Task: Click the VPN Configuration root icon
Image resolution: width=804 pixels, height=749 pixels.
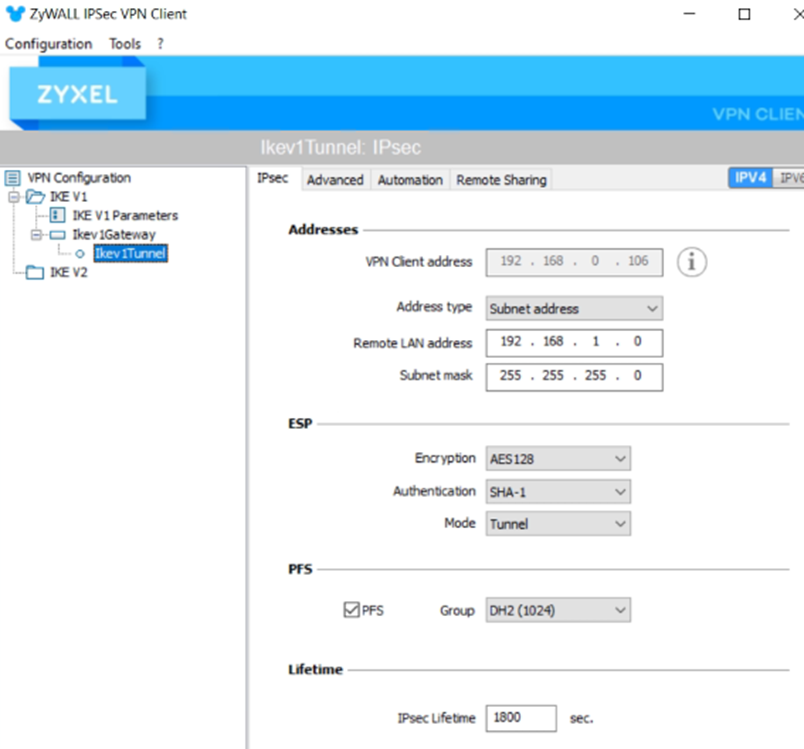Action: pyautogui.click(x=13, y=178)
